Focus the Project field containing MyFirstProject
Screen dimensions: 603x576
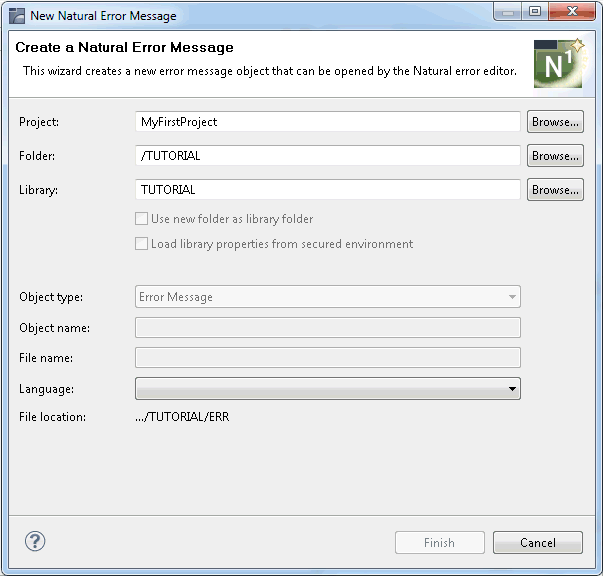point(327,122)
